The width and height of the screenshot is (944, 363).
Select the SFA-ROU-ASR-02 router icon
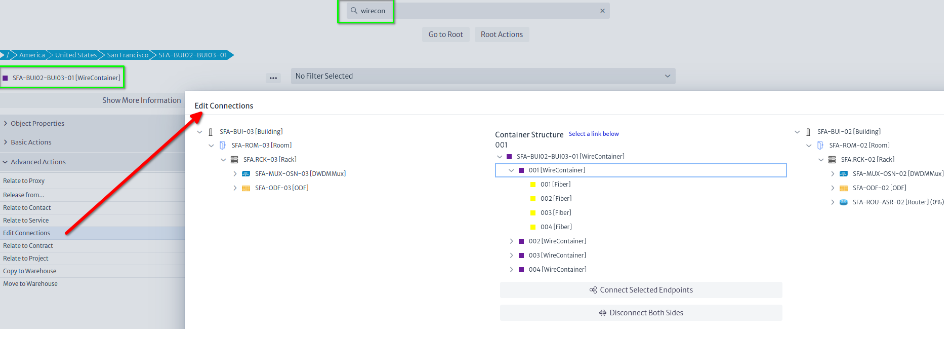click(843, 202)
